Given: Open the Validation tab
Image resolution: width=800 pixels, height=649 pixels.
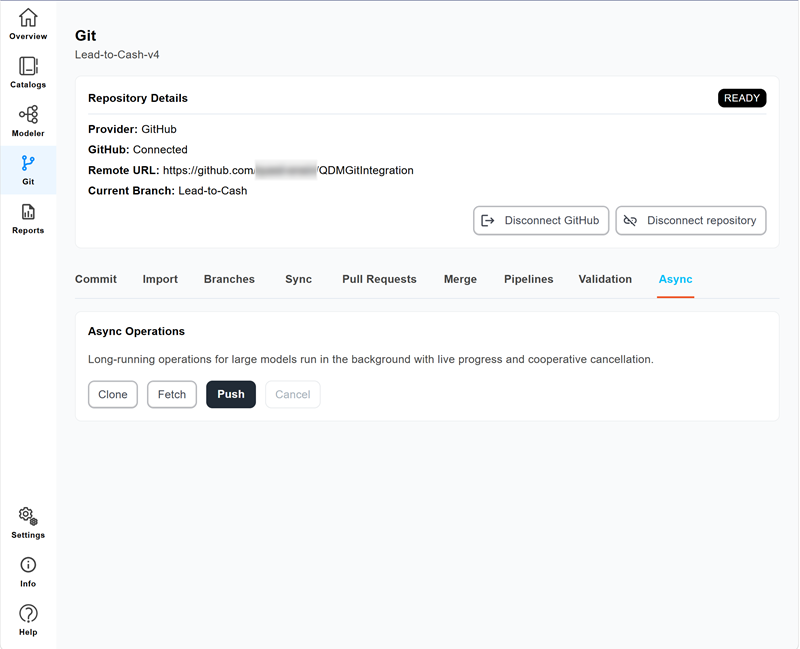Looking at the screenshot, I should click(x=605, y=279).
